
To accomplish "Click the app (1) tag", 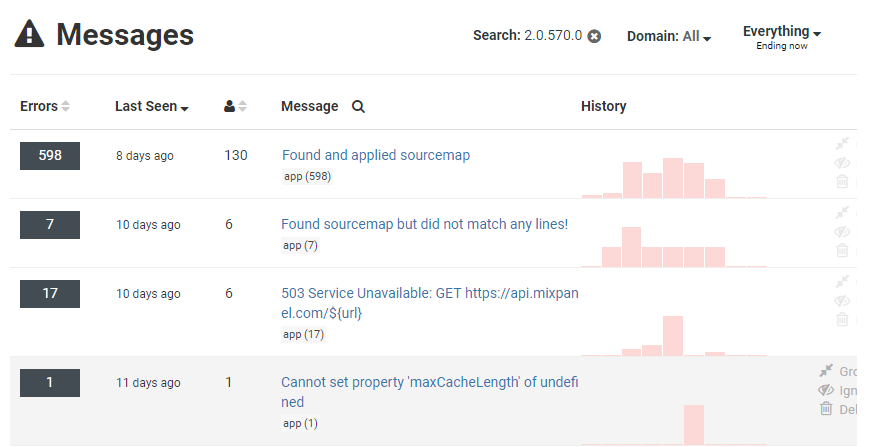I will click(300, 423).
